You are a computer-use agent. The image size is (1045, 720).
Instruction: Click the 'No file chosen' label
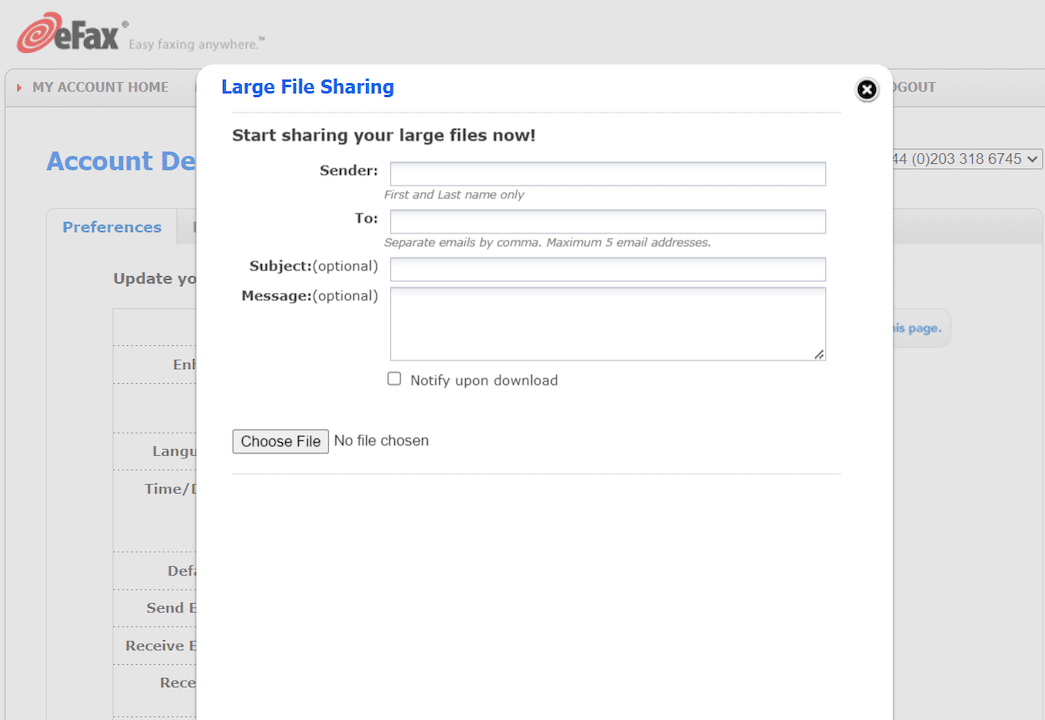381,440
